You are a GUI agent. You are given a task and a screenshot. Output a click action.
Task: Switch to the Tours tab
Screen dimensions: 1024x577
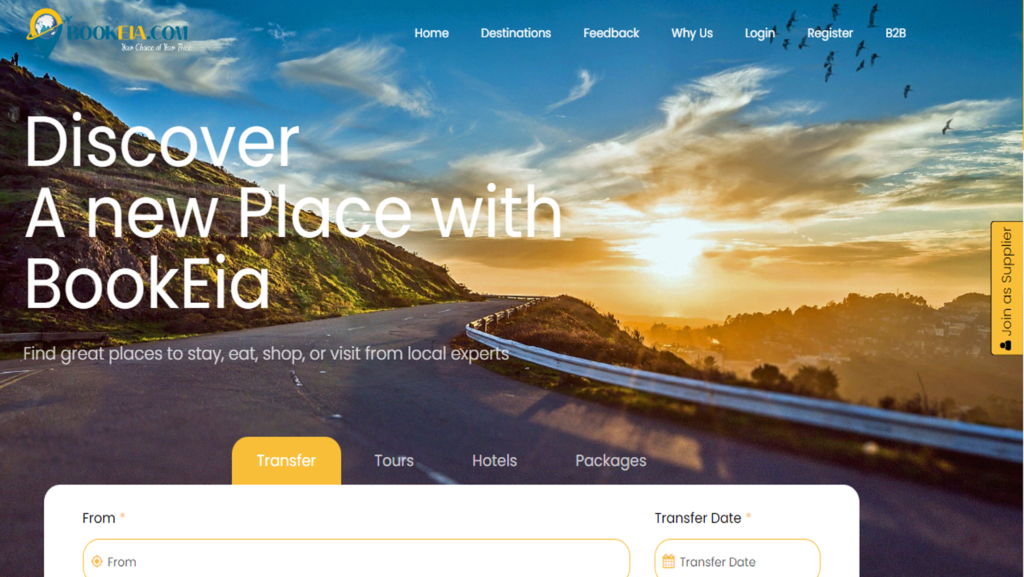click(x=394, y=461)
